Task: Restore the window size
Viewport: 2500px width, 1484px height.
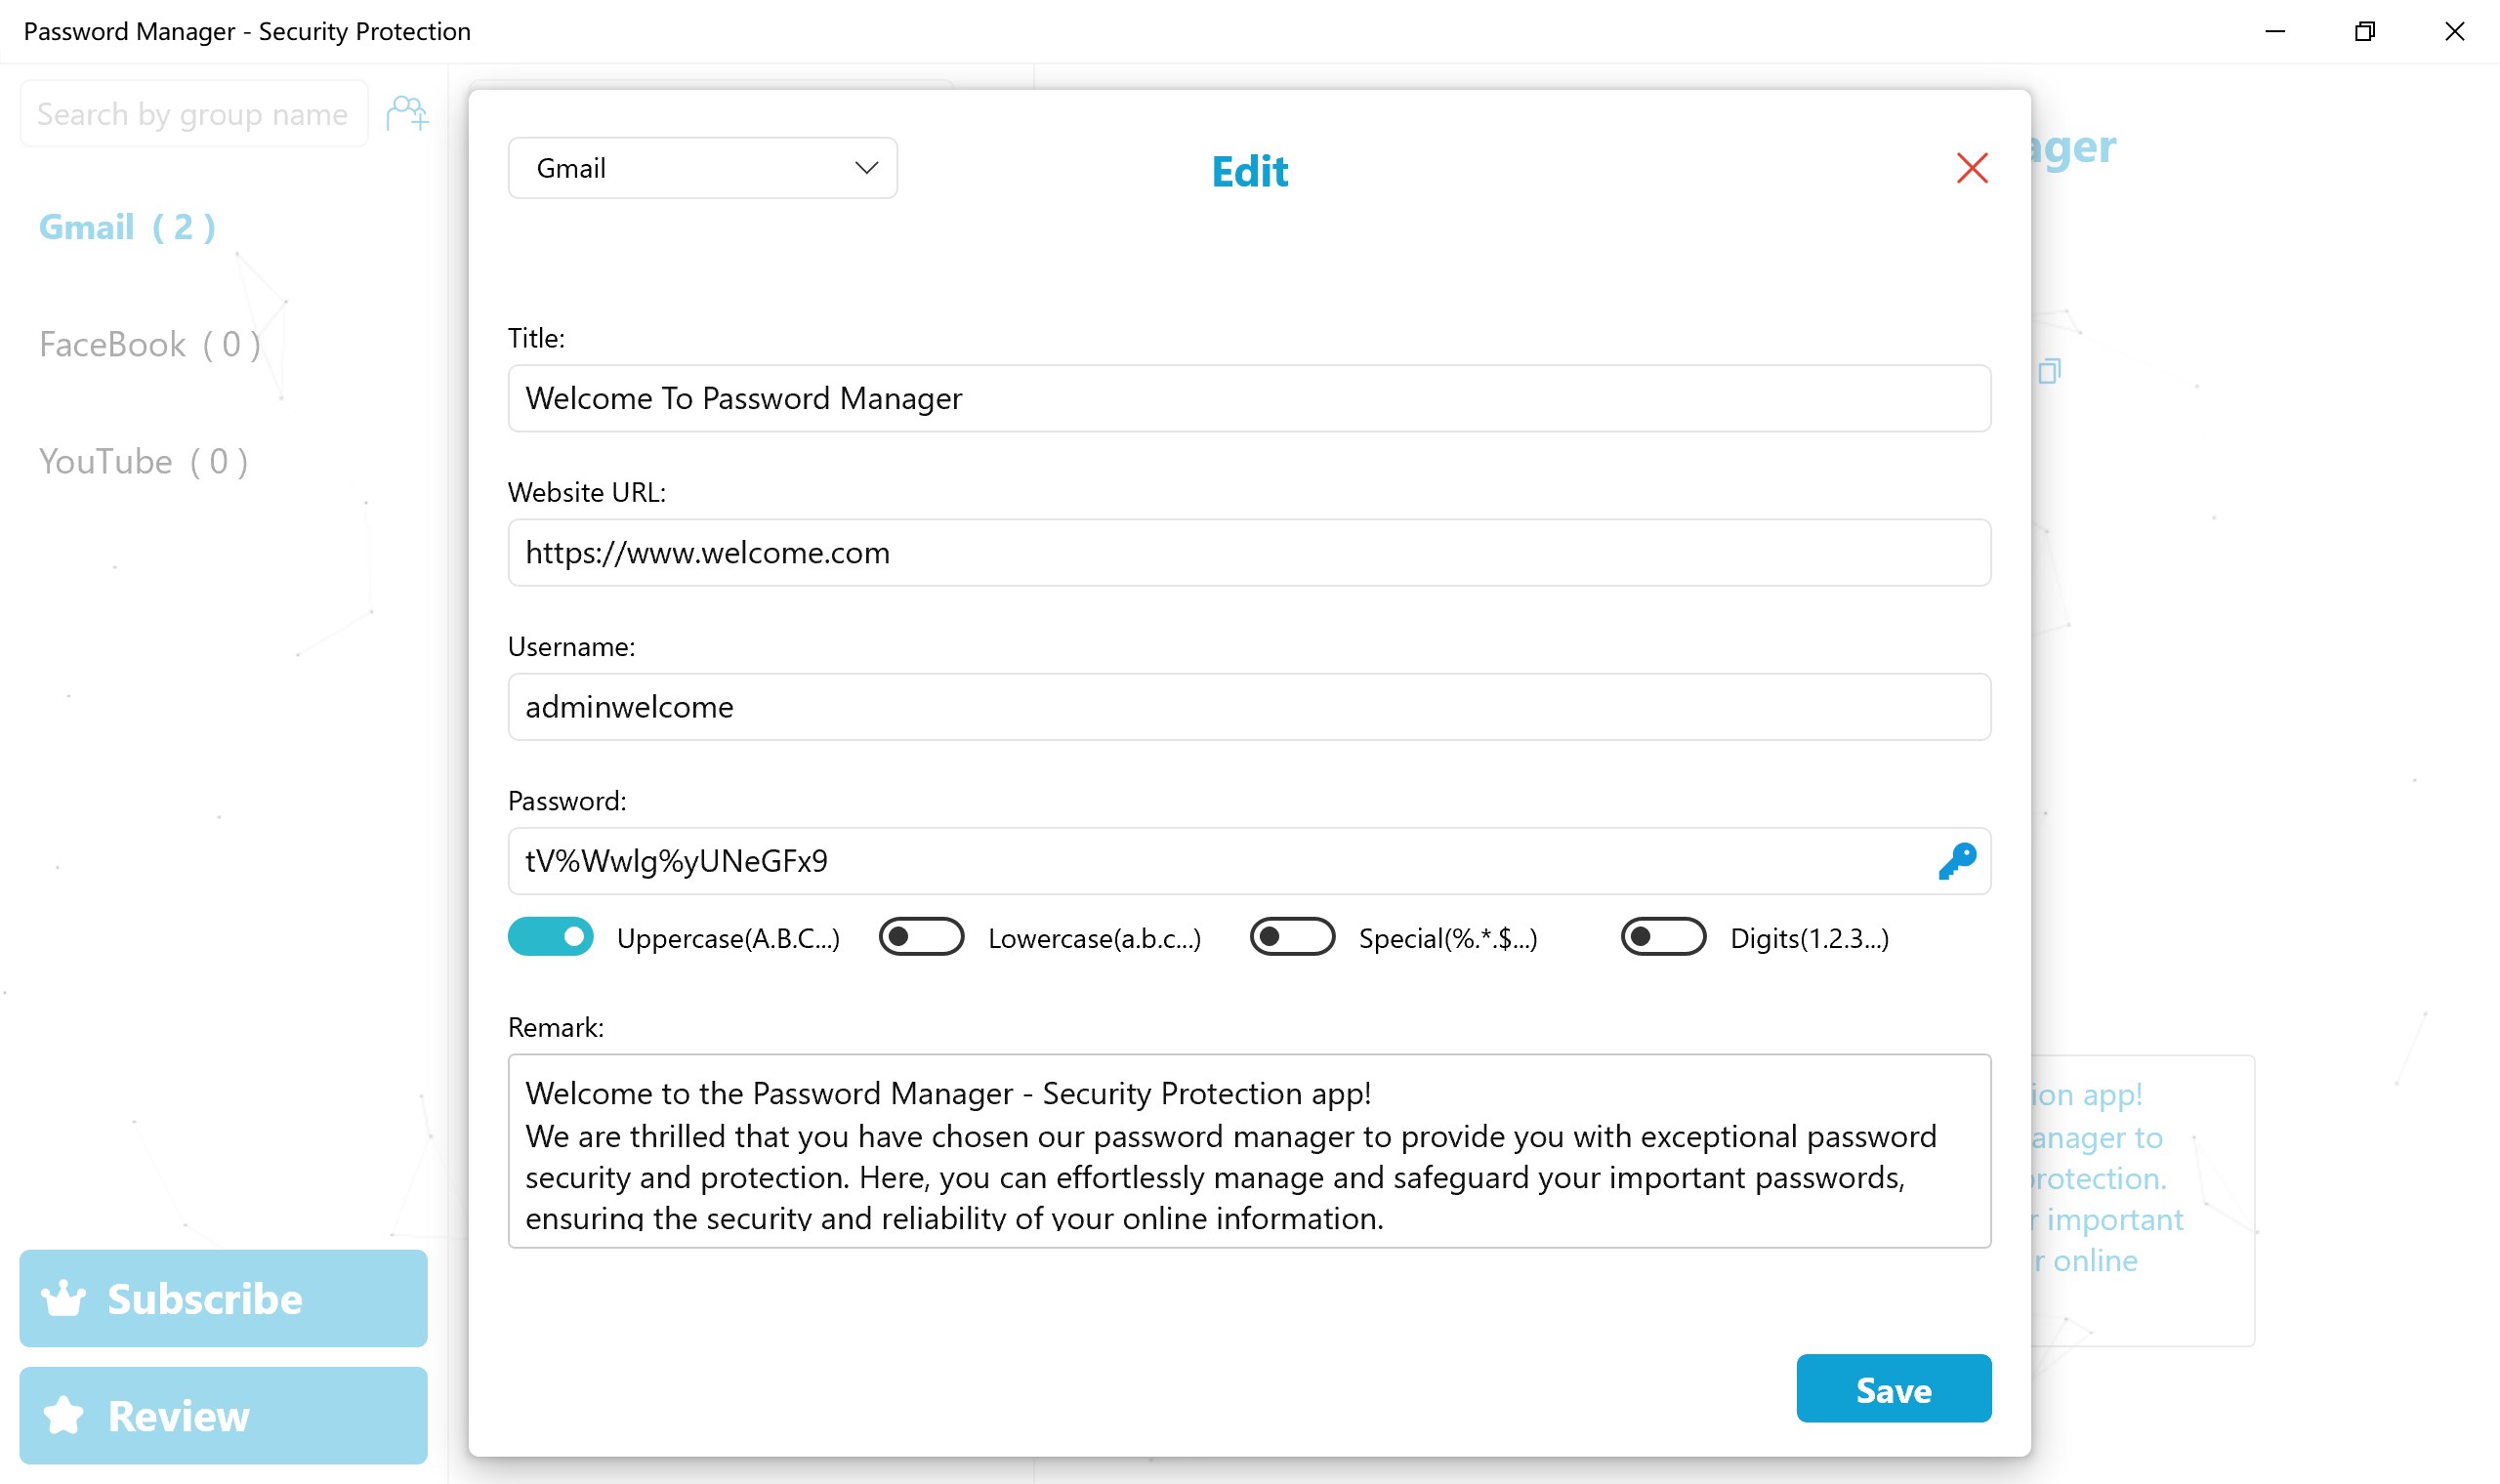Action: coord(2364,31)
